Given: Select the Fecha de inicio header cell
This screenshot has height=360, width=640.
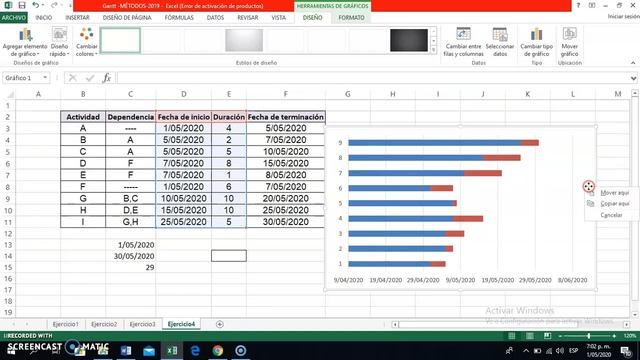Looking at the screenshot, I should tap(184, 117).
